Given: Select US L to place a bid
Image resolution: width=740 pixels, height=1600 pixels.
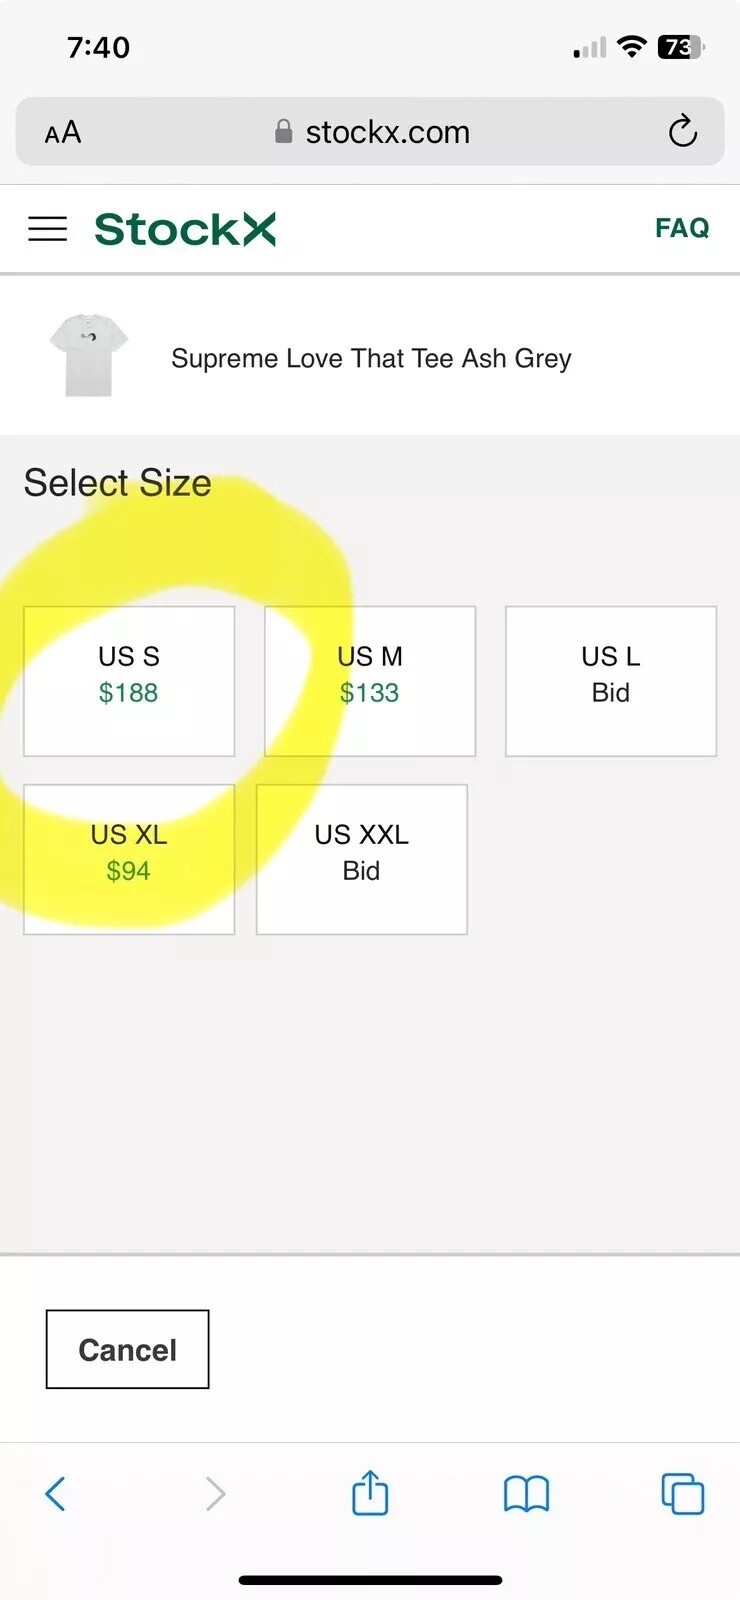Looking at the screenshot, I should point(611,681).
